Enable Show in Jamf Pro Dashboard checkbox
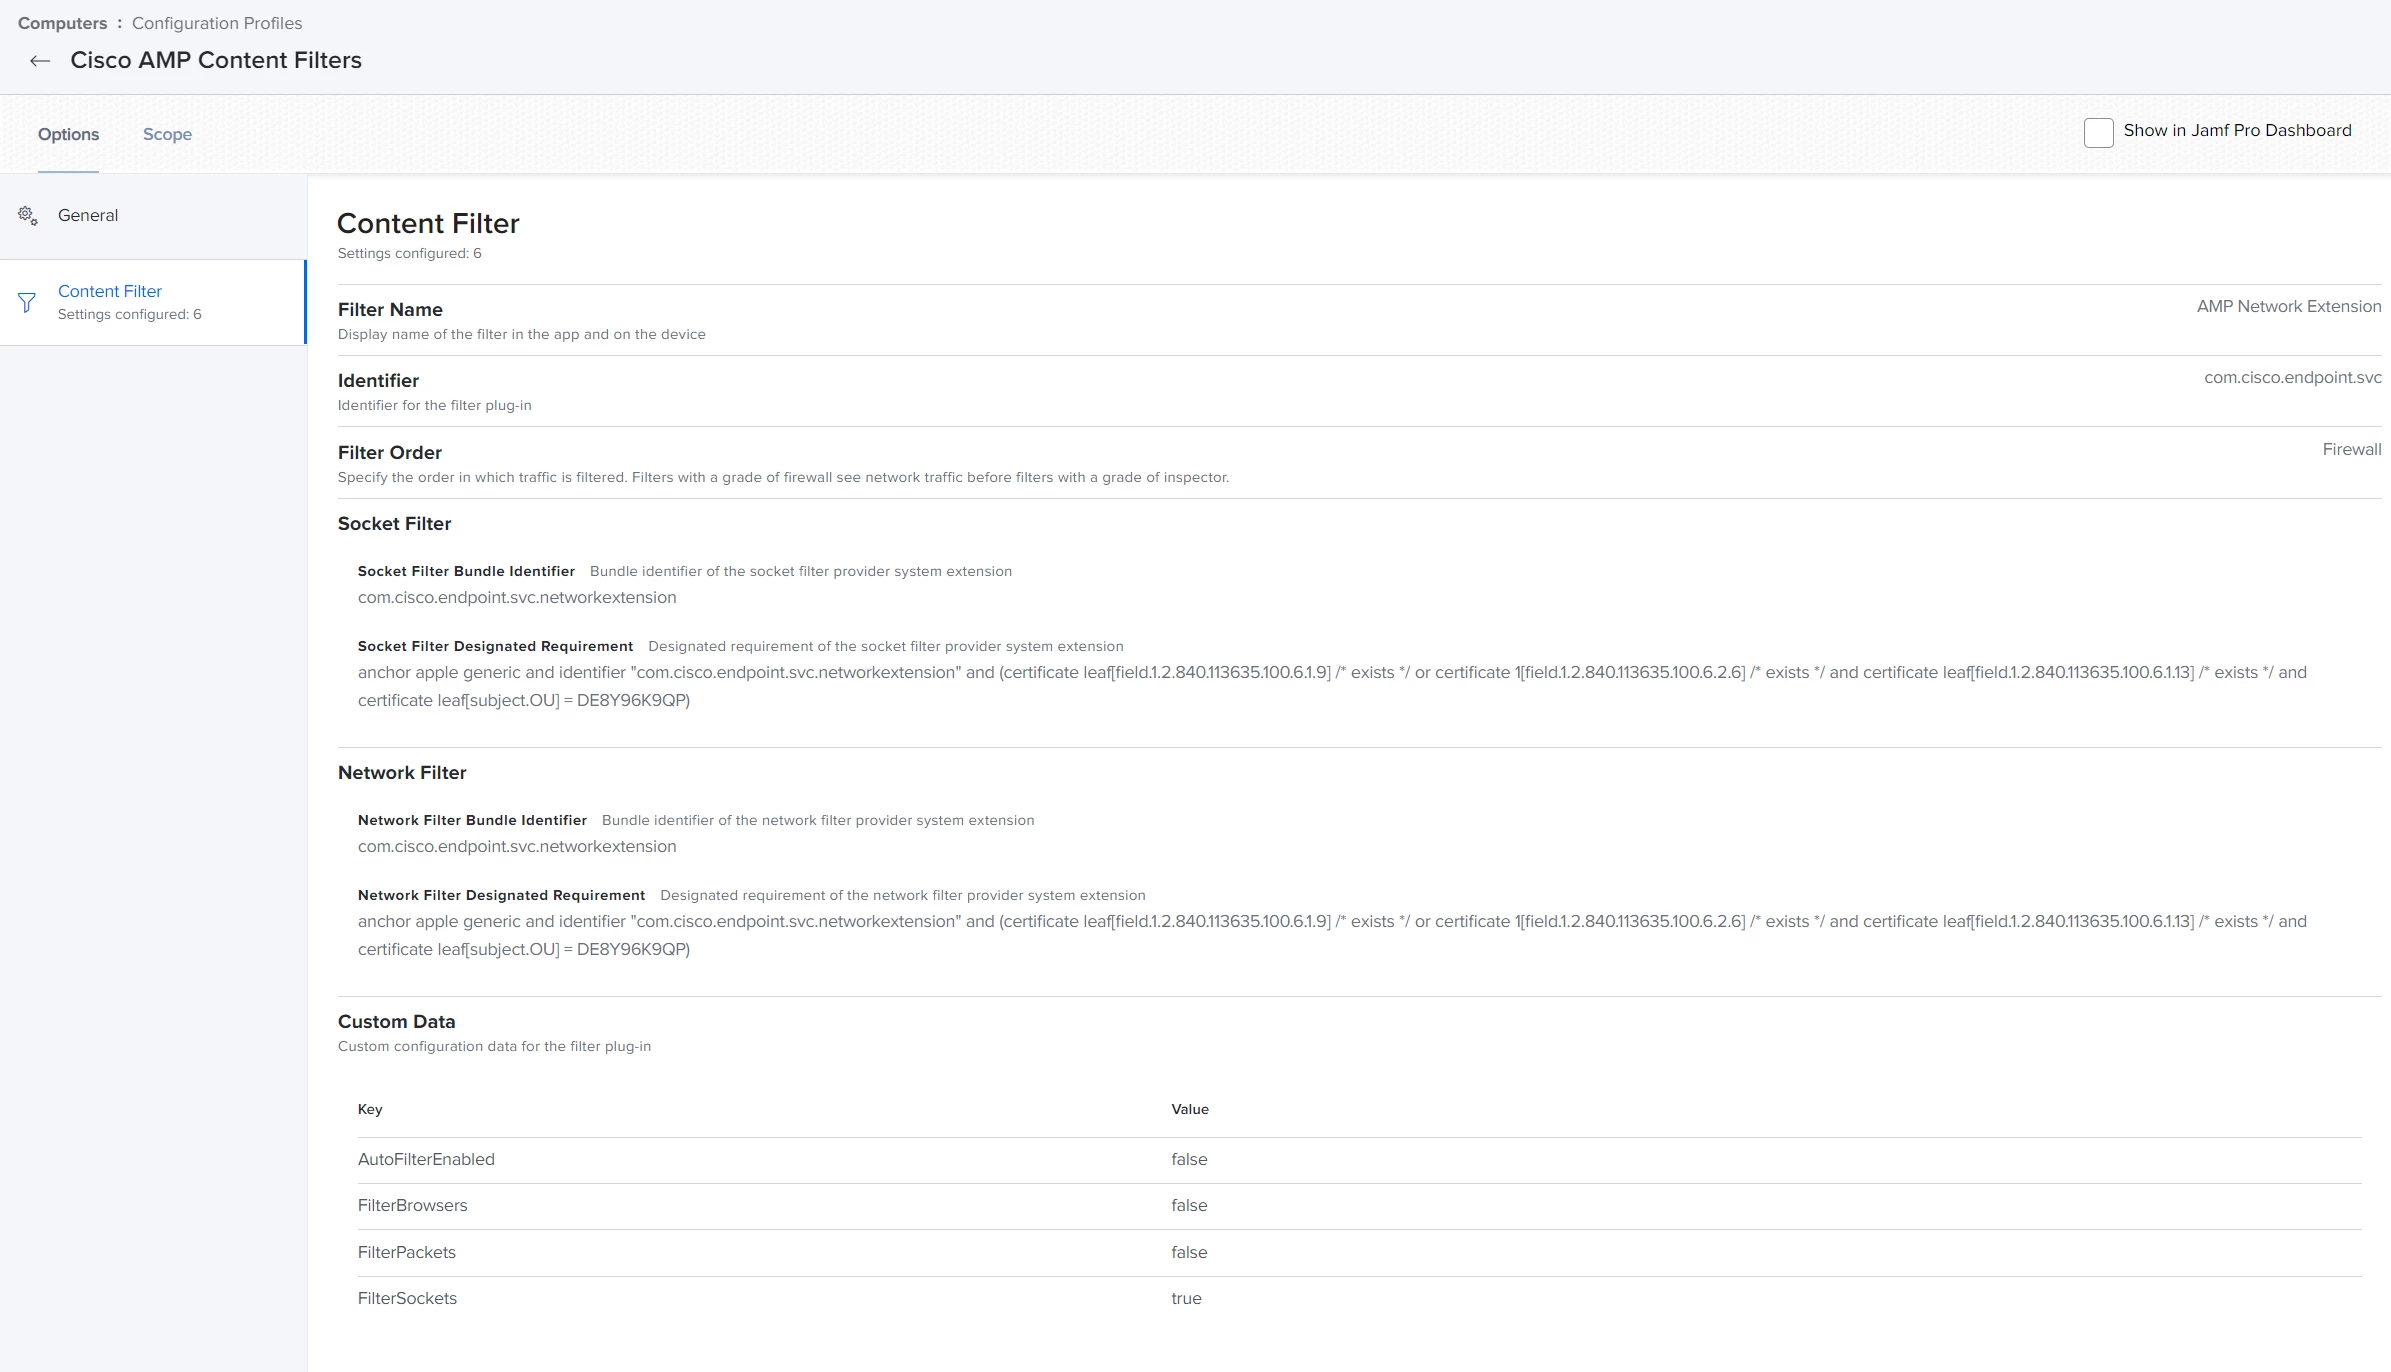Viewport: 2391px width, 1372px height. coord(2098,132)
